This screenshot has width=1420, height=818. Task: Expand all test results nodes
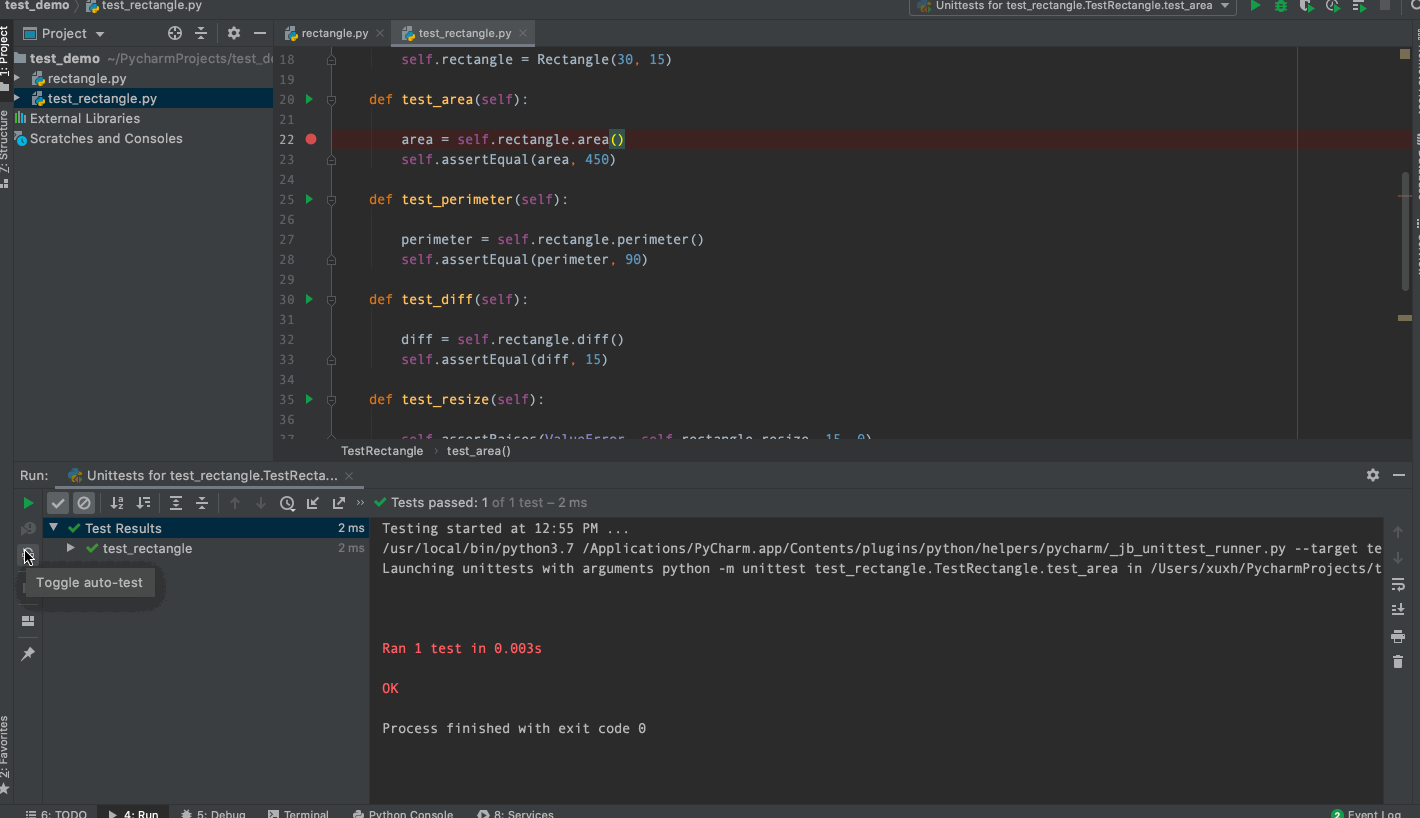coord(176,503)
